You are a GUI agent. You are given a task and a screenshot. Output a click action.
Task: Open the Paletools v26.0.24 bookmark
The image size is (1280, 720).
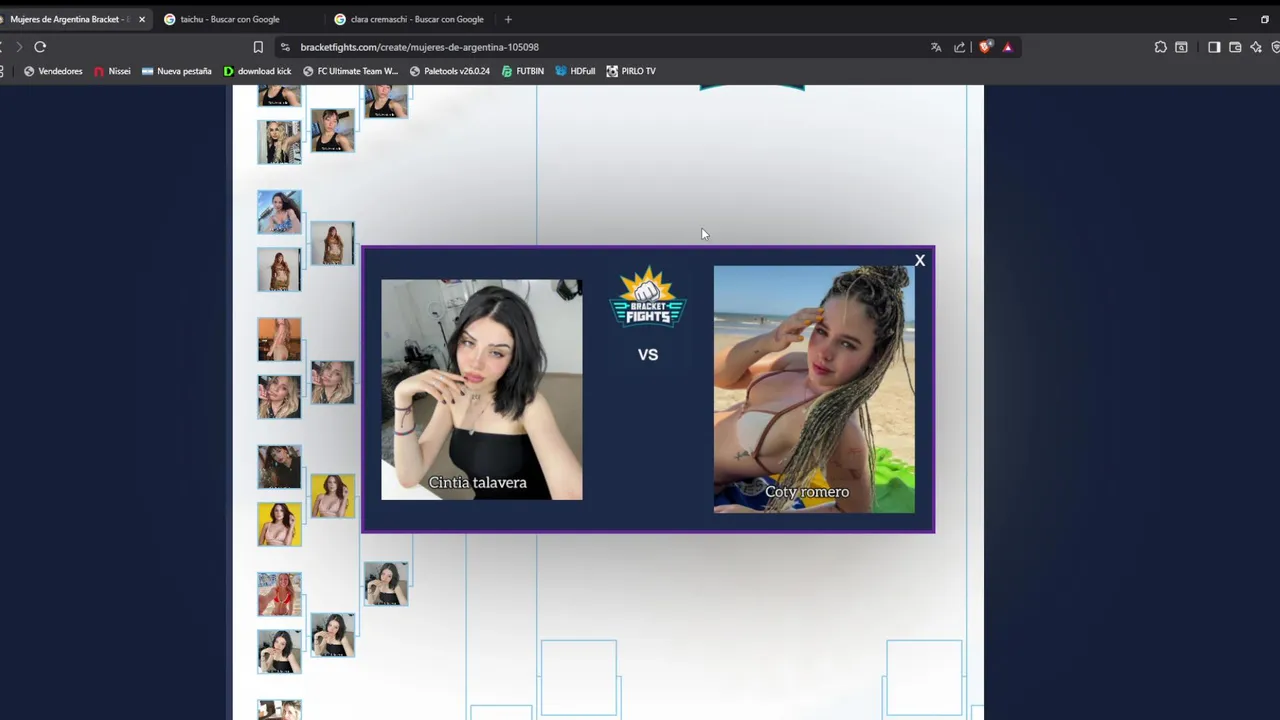coord(450,71)
